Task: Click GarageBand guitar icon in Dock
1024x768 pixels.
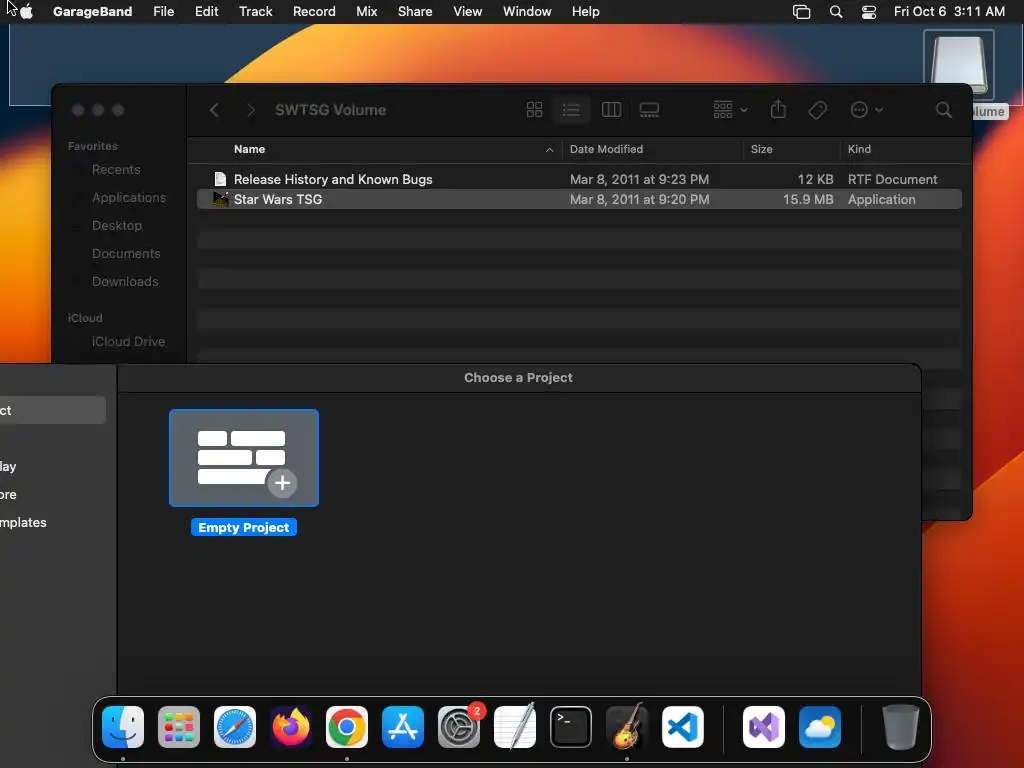Action: point(627,727)
